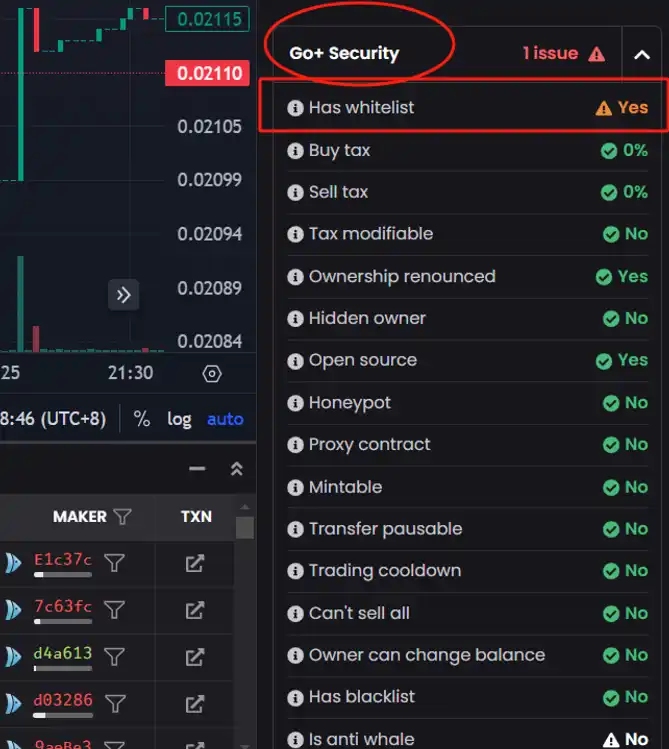Click the filter icon in MAKER column header
Image resolution: width=669 pixels, height=749 pixels.
122,516
